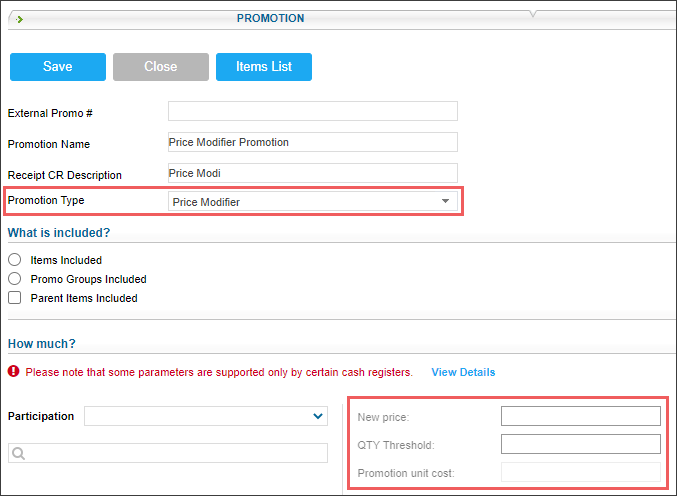This screenshot has width=677, height=496.
Task: Expand the Participation dropdown
Action: click(x=206, y=416)
